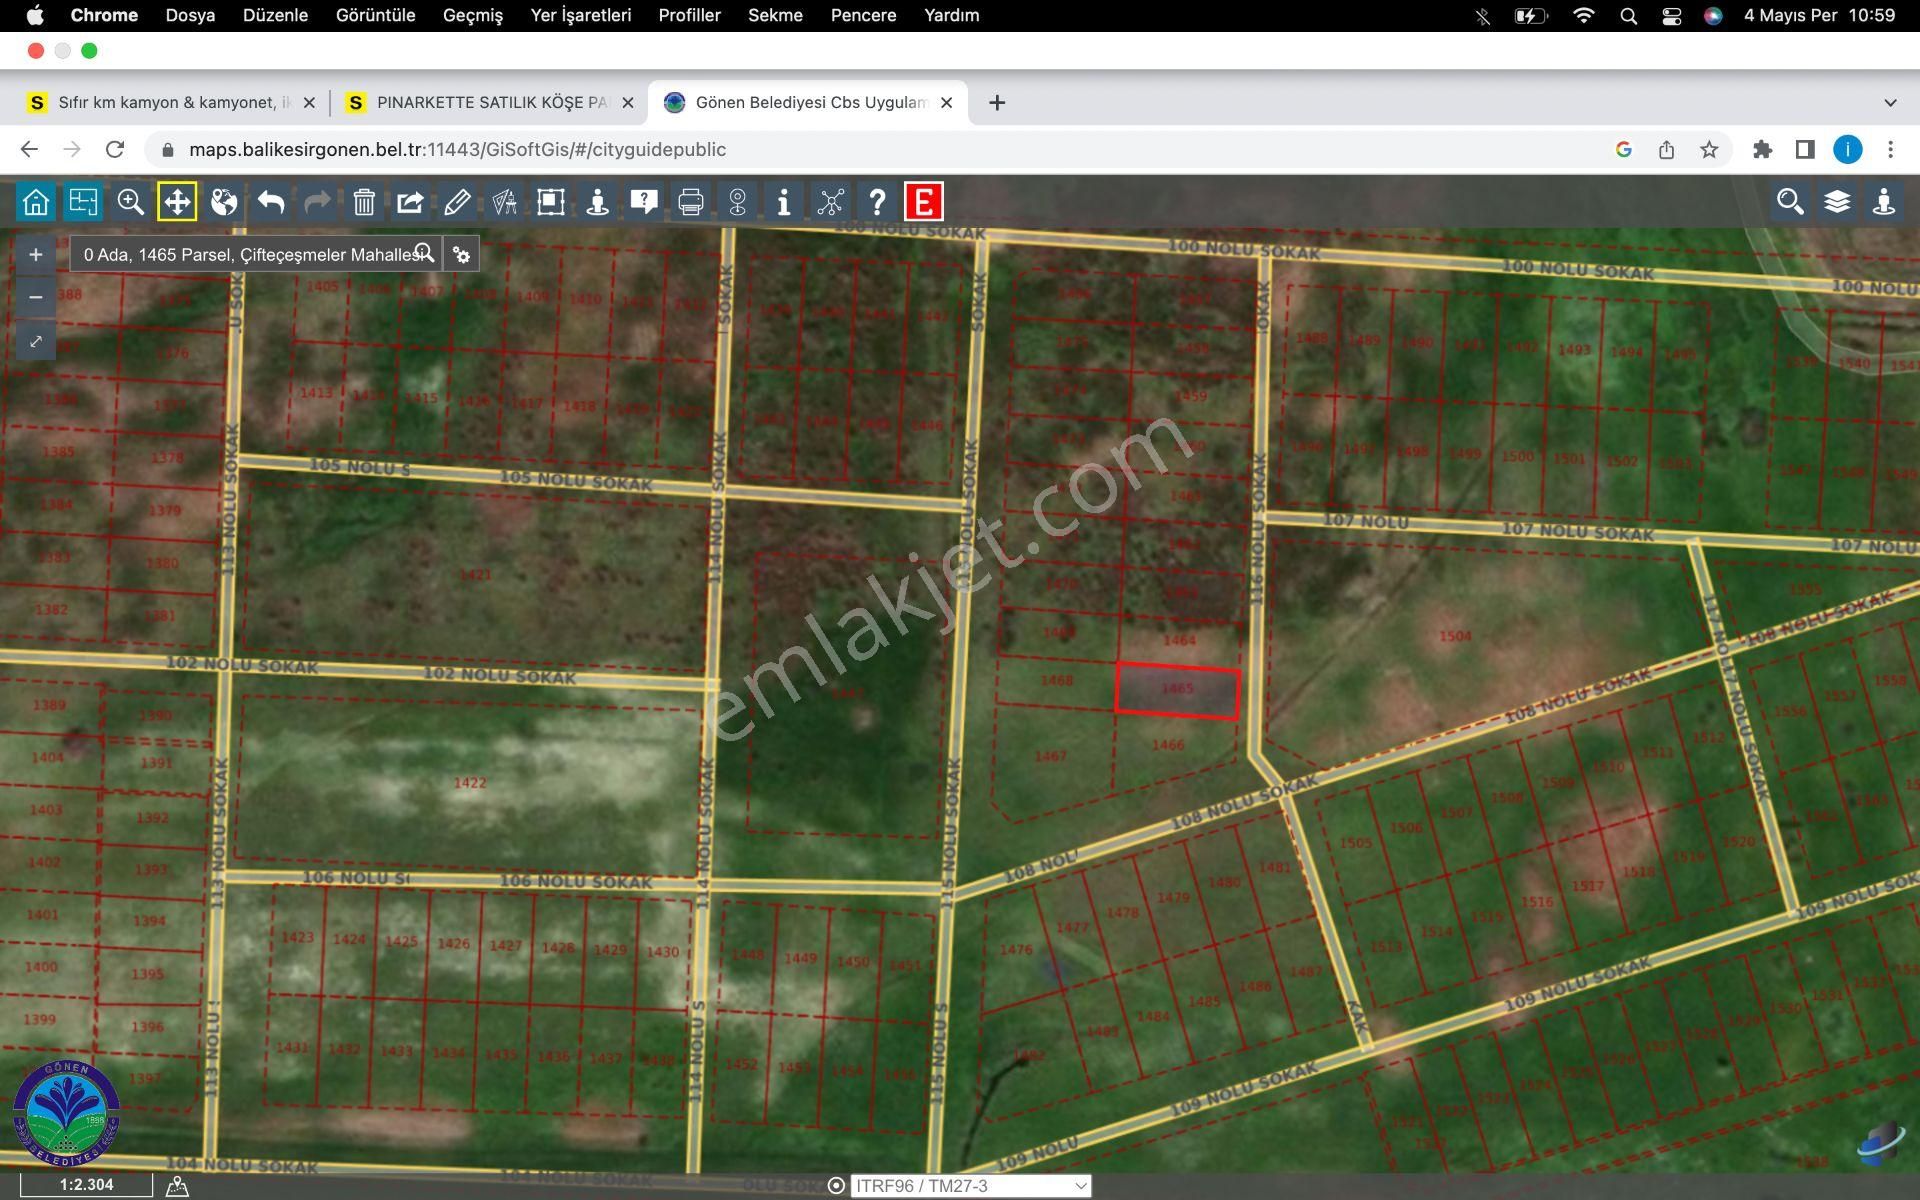
Task: Open the Görüntüle menu
Action: click(375, 15)
